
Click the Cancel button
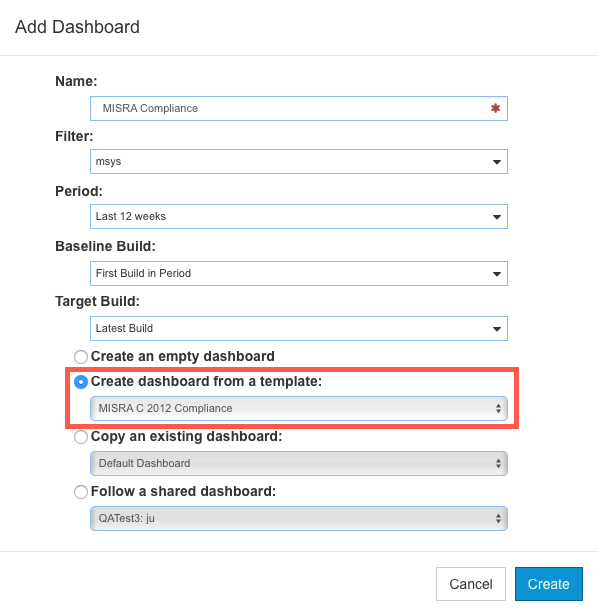tap(471, 584)
